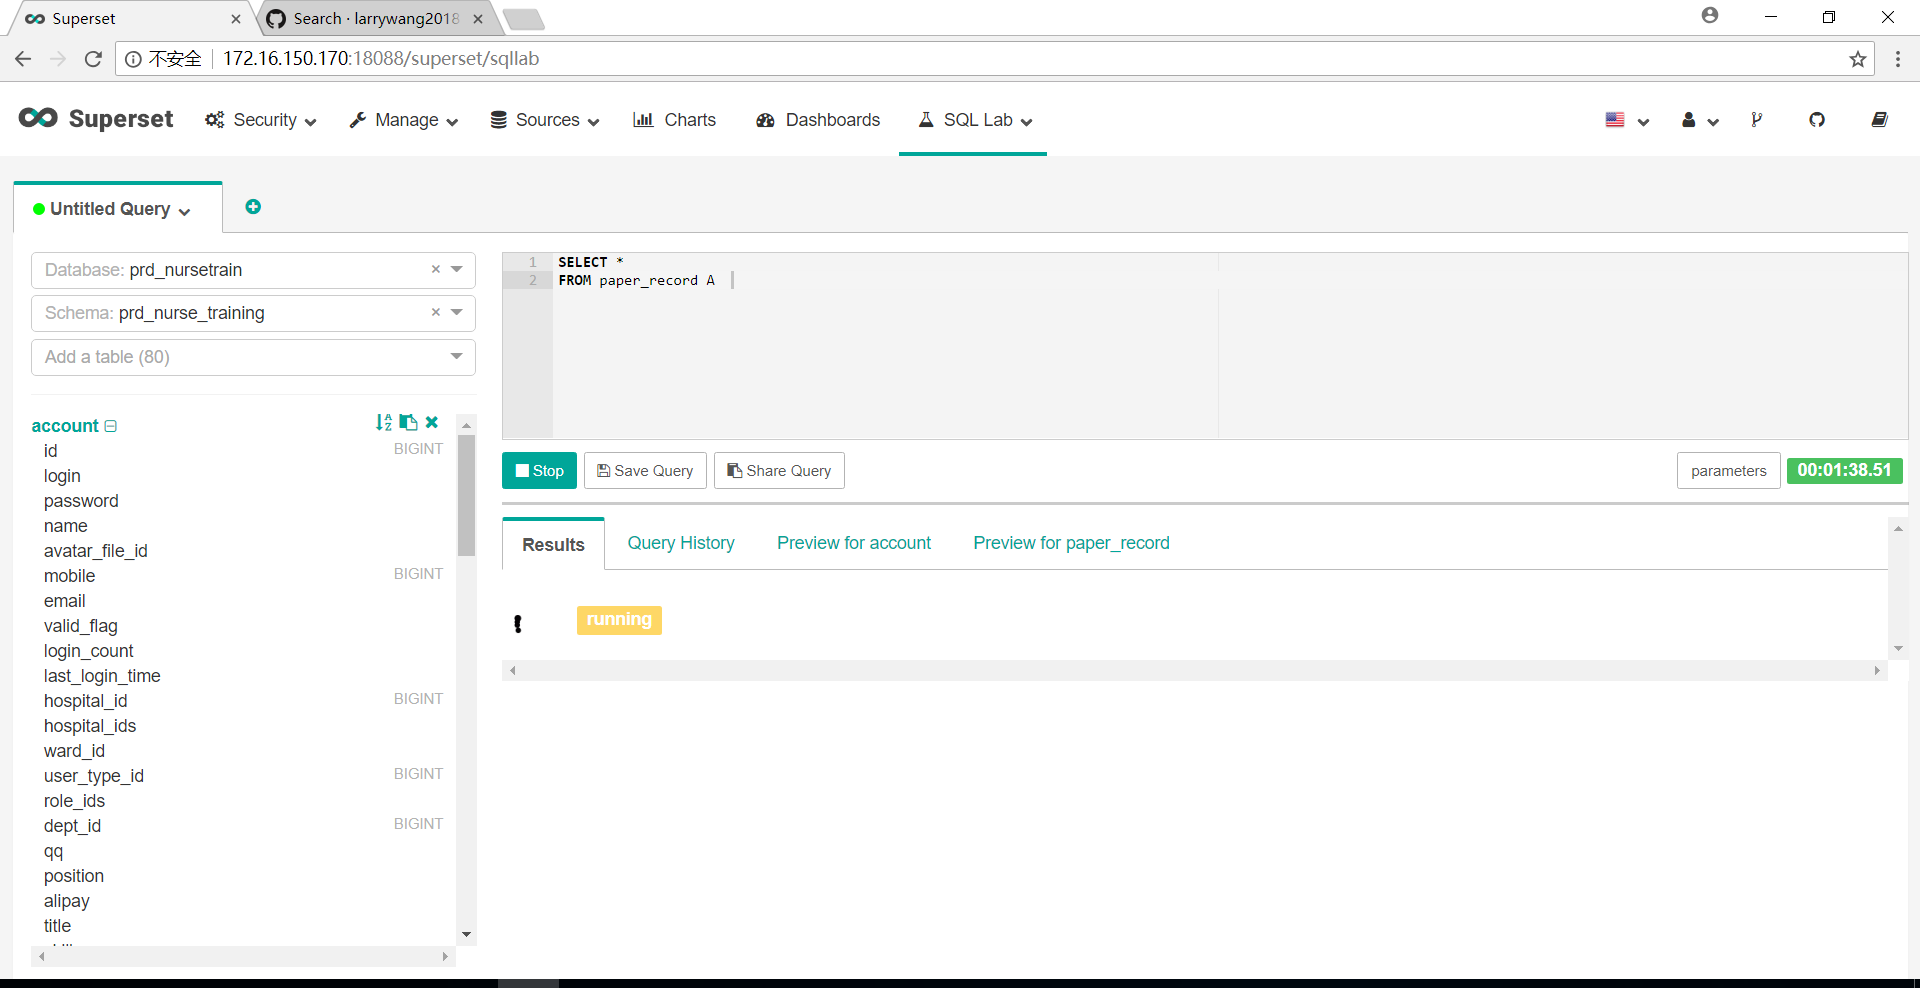Expand the Add a table dropdown
This screenshot has width=1920, height=988.
coord(456,357)
